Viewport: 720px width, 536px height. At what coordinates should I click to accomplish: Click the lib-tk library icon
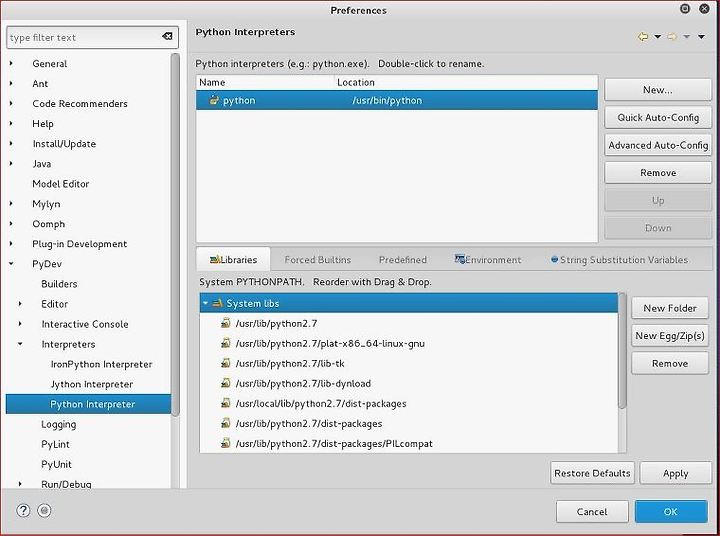tap(225, 363)
